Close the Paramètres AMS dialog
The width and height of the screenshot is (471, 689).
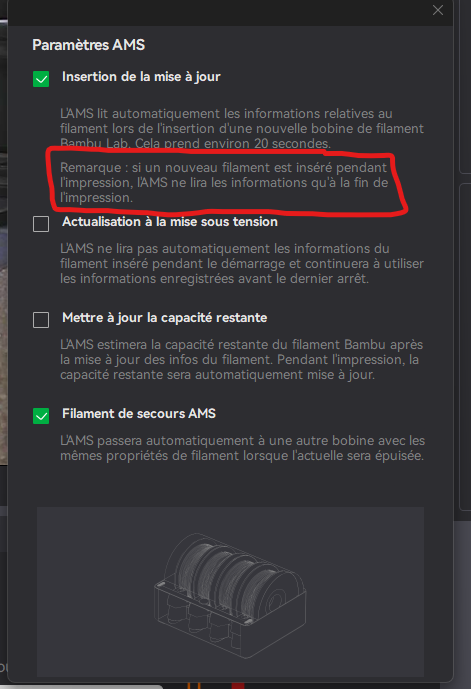click(438, 10)
